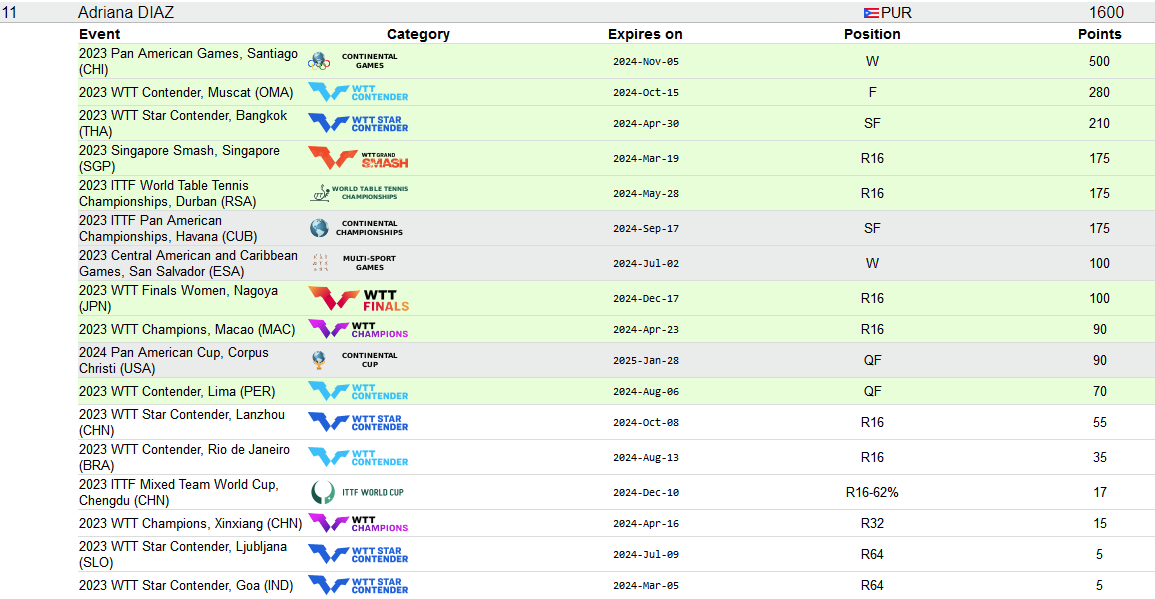Click the Points column header
The image size is (1155, 599).
pyautogui.click(x=1100, y=34)
